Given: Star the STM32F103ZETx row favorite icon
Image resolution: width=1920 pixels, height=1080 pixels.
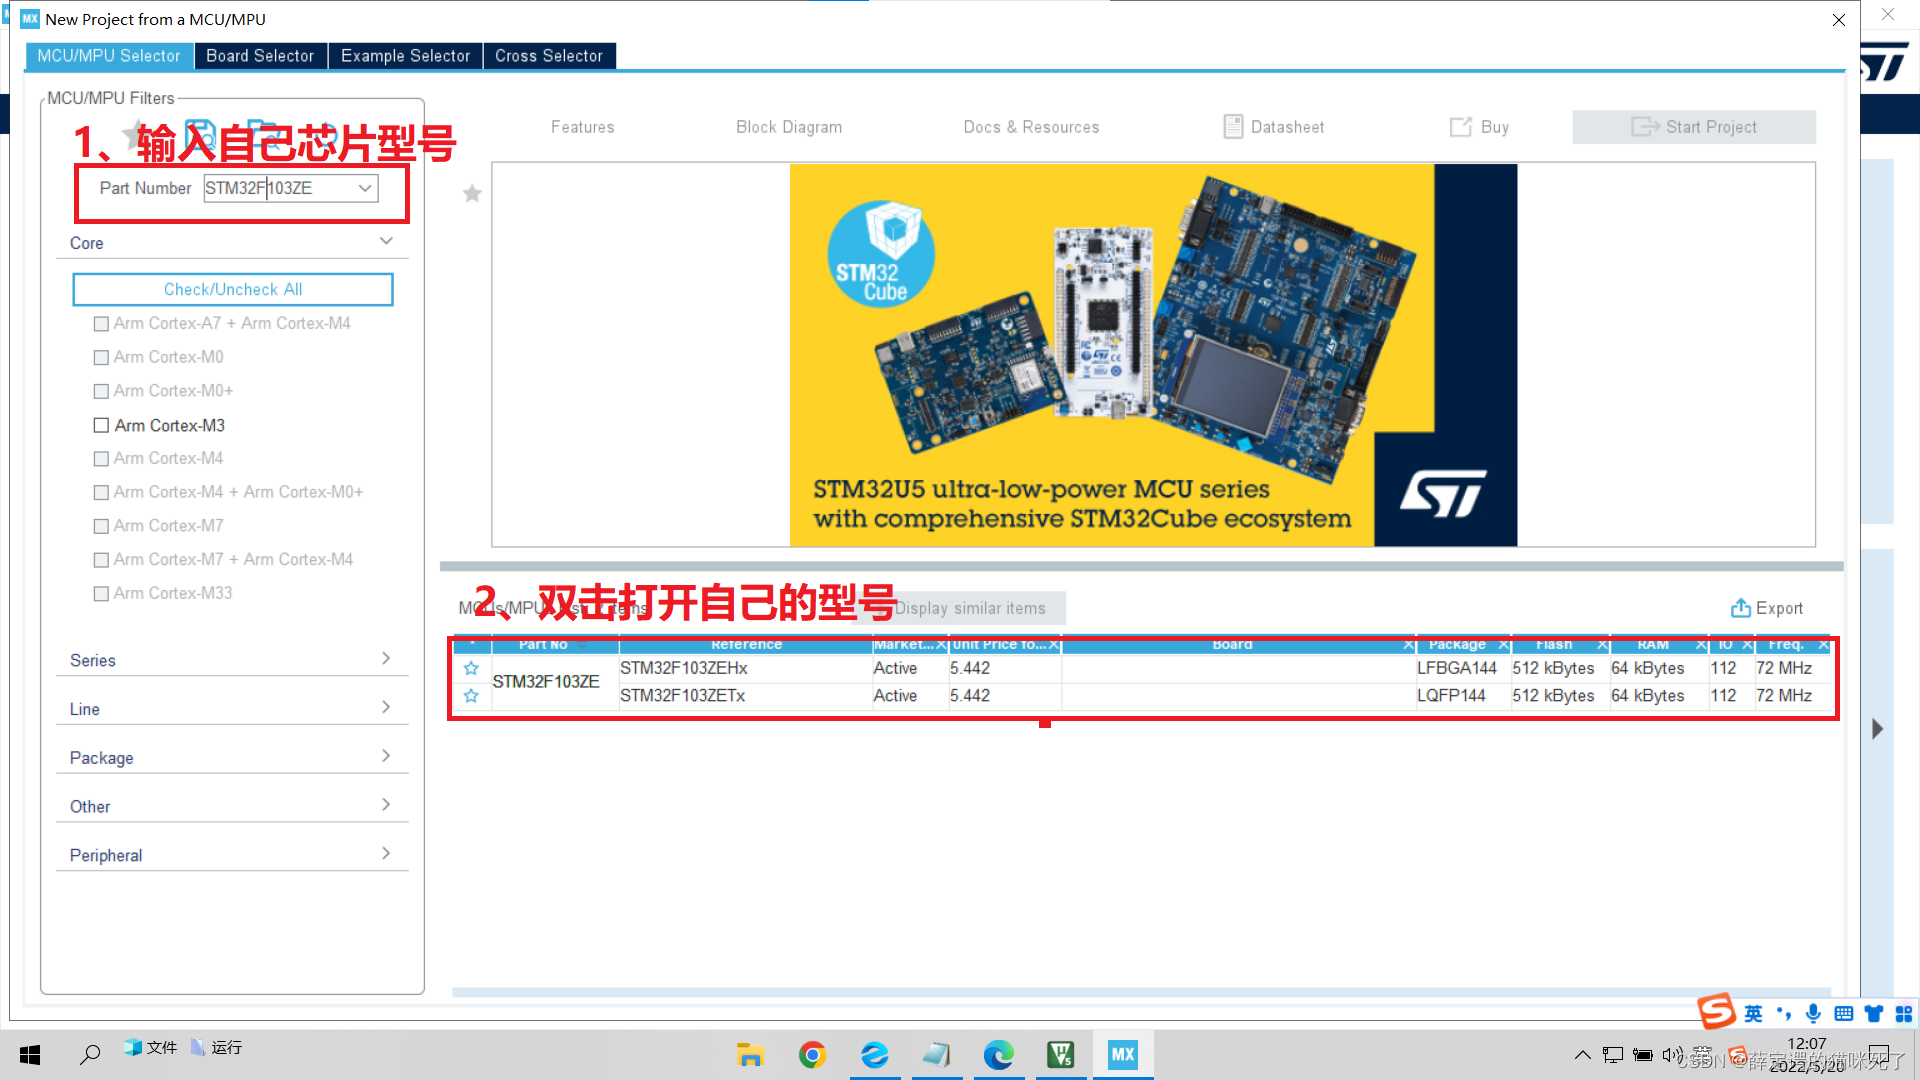Looking at the screenshot, I should (471, 696).
